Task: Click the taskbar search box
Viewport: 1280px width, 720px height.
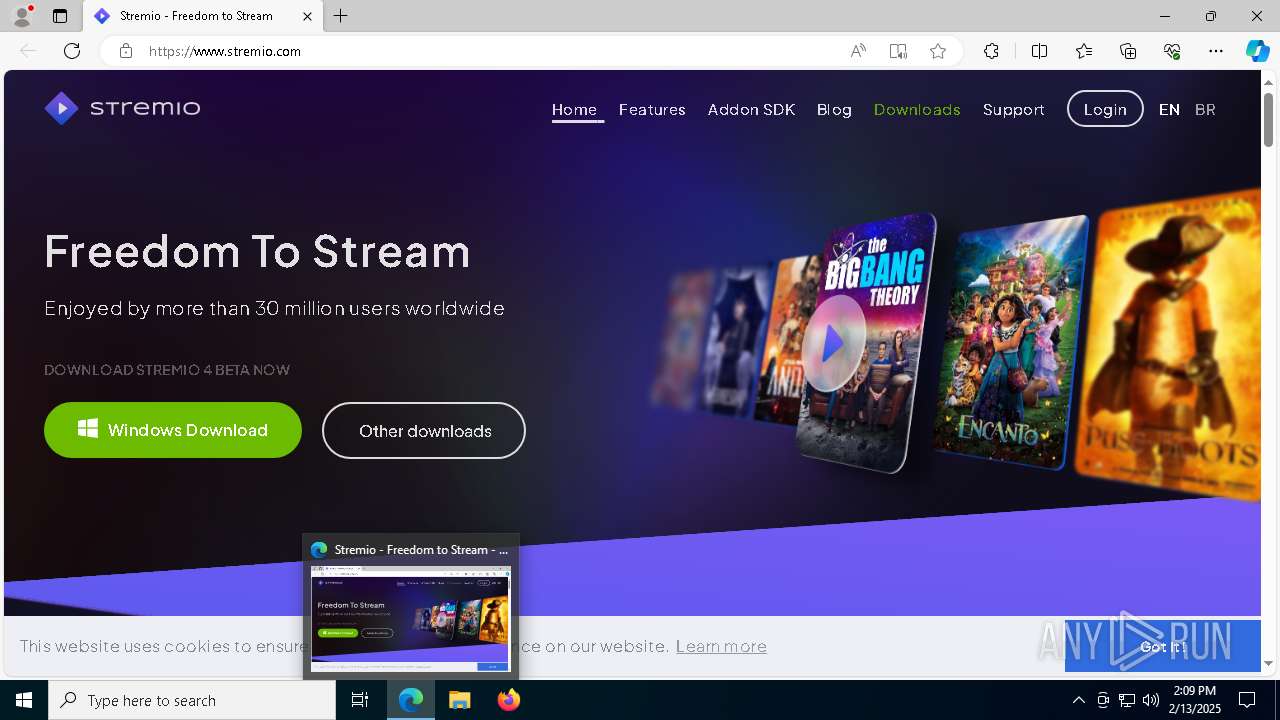Action: (x=192, y=700)
